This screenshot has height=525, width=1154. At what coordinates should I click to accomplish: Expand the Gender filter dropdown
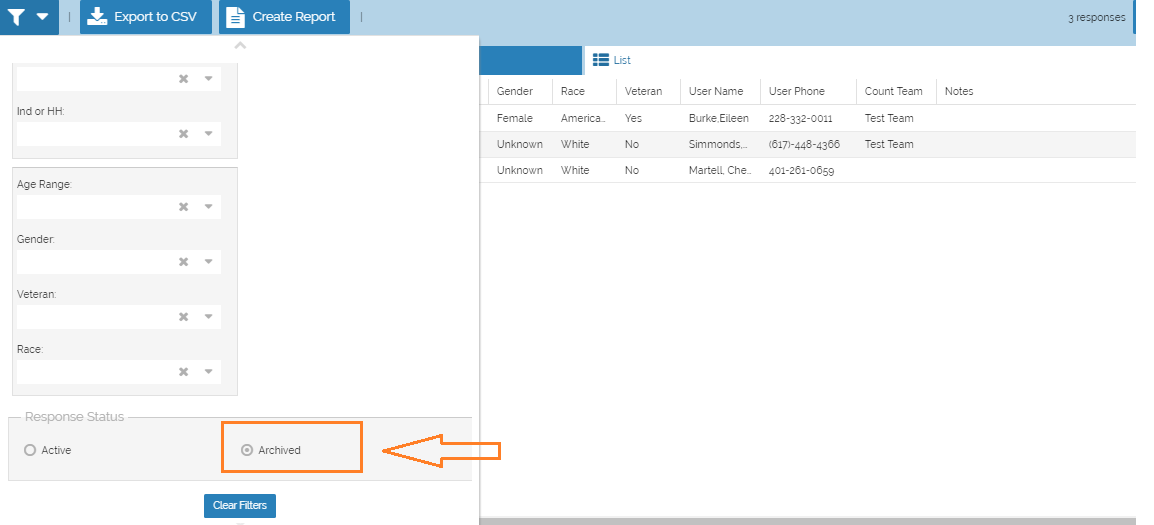click(209, 262)
